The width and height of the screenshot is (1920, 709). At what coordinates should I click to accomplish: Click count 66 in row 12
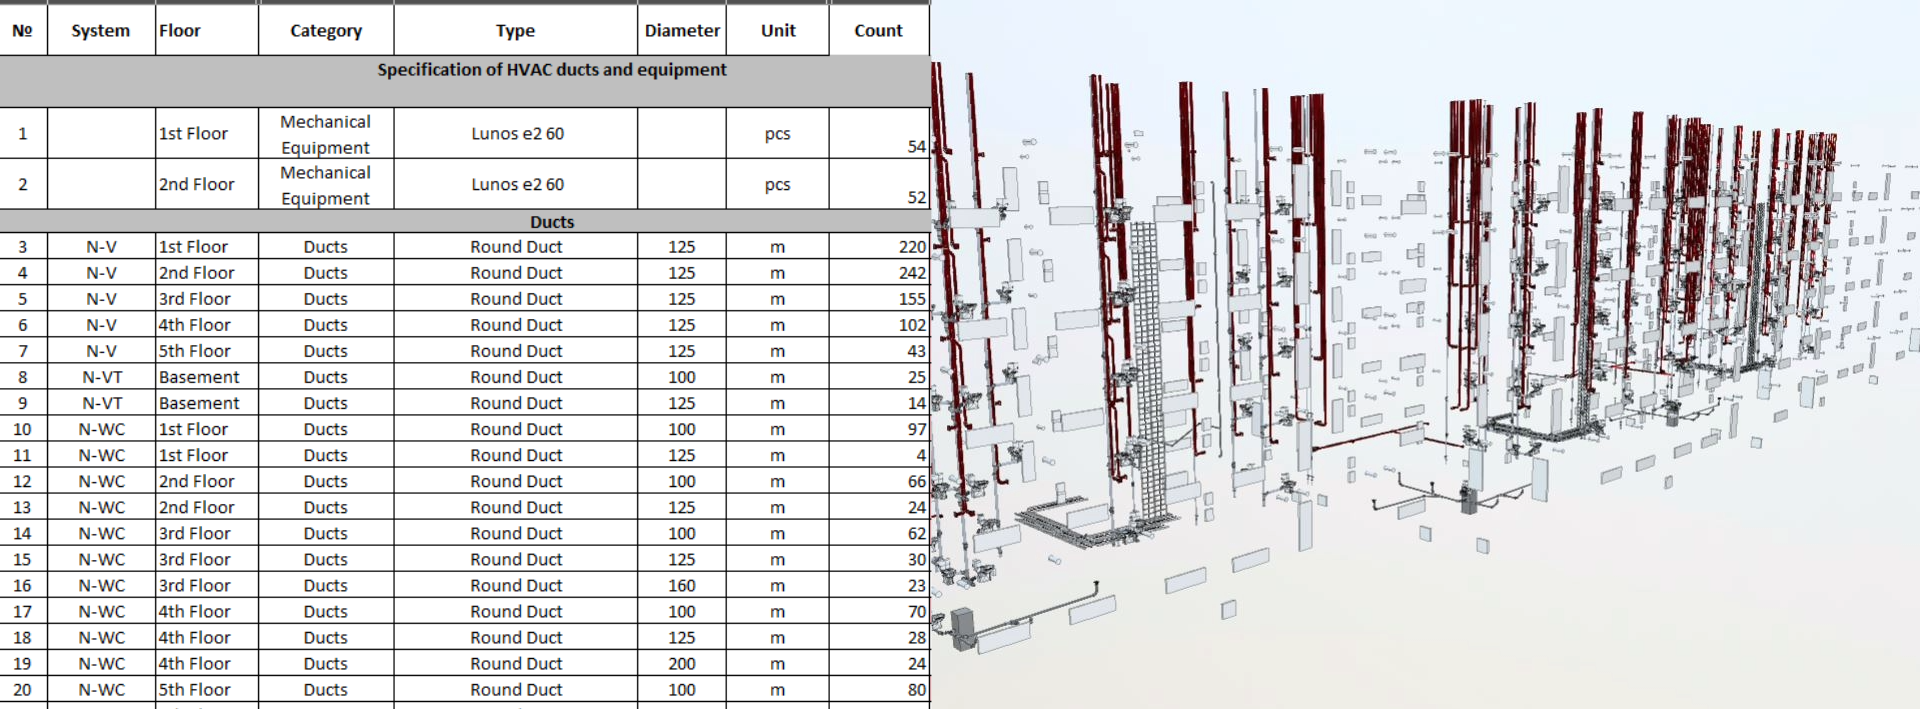879,480
